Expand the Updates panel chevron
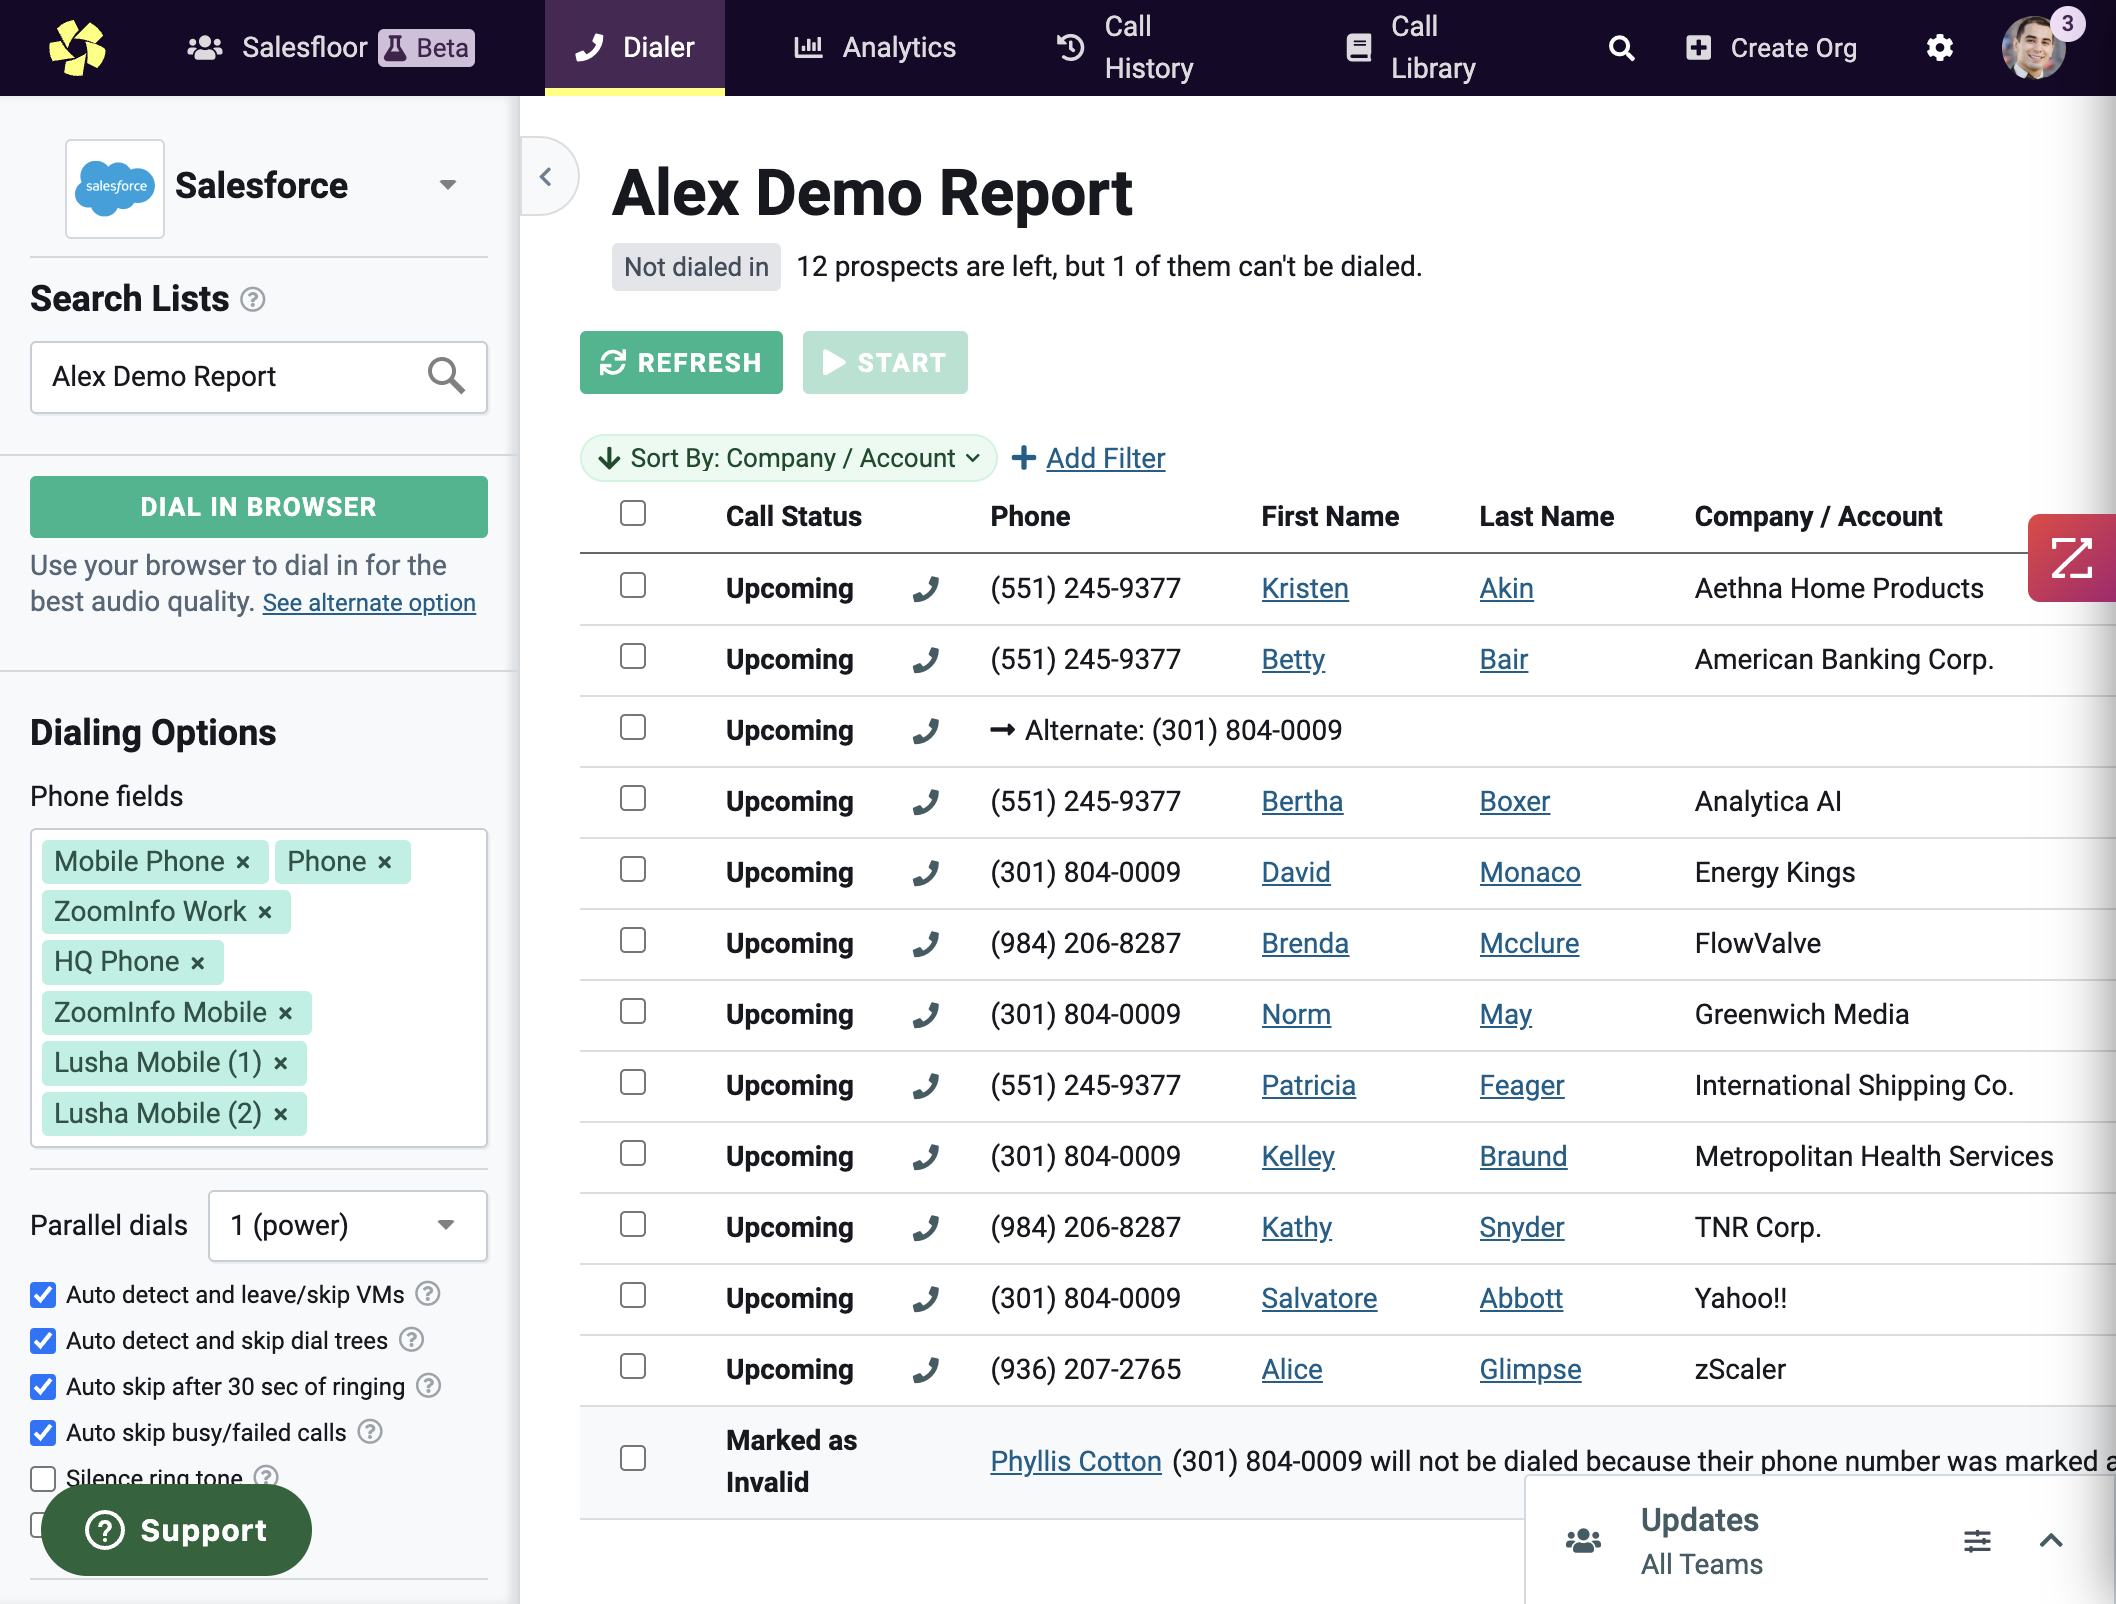The image size is (2116, 1604). tap(2051, 1541)
